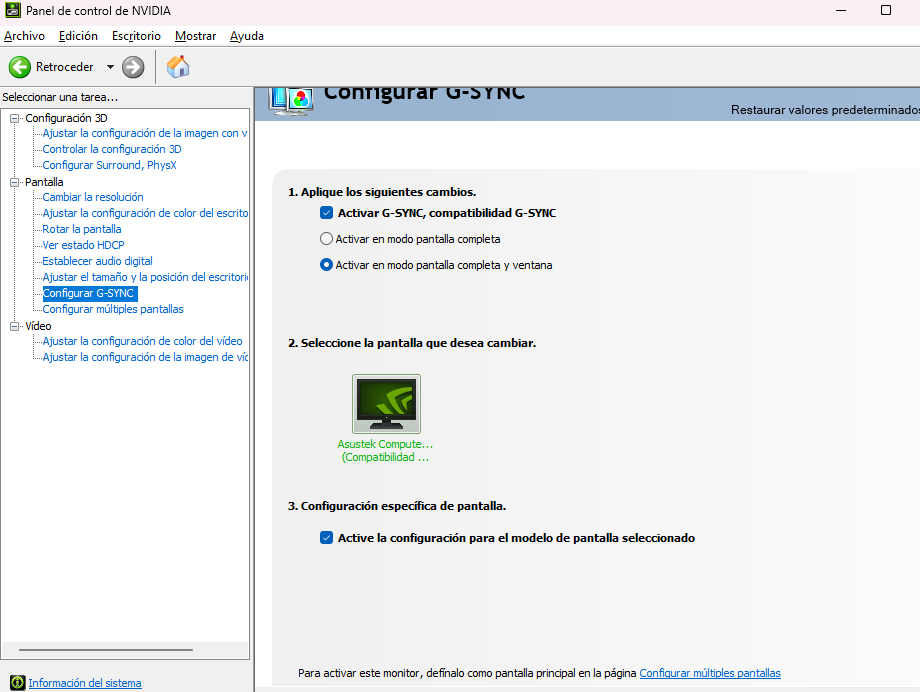The height and width of the screenshot is (692, 920).
Task: Click the green Retroceder back arrow icon
Action: coord(19,67)
